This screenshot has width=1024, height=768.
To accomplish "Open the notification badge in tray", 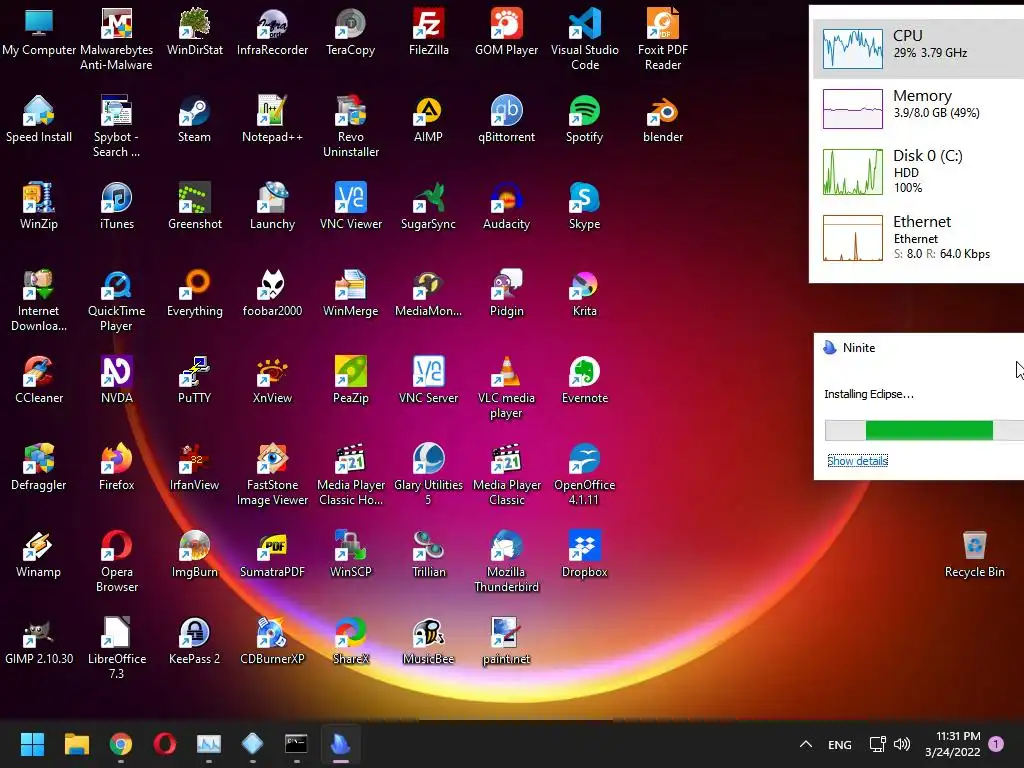I will click(996, 743).
